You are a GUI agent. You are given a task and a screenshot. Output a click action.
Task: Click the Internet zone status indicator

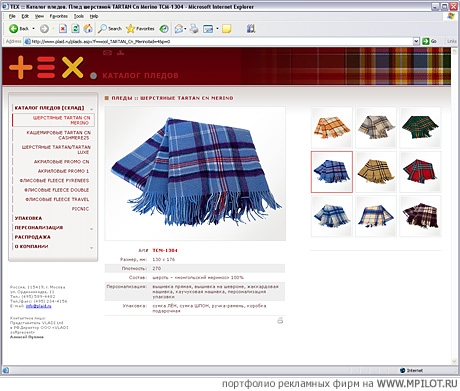411,370
